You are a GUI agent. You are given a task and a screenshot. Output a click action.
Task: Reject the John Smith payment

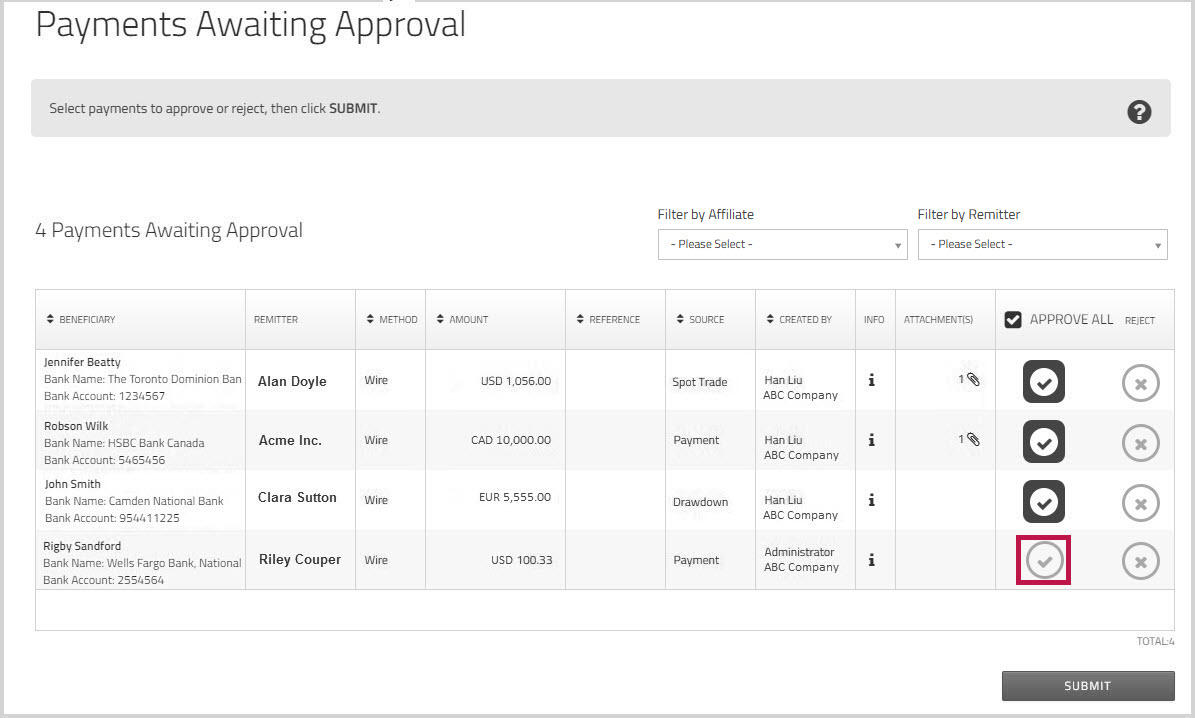(1140, 503)
